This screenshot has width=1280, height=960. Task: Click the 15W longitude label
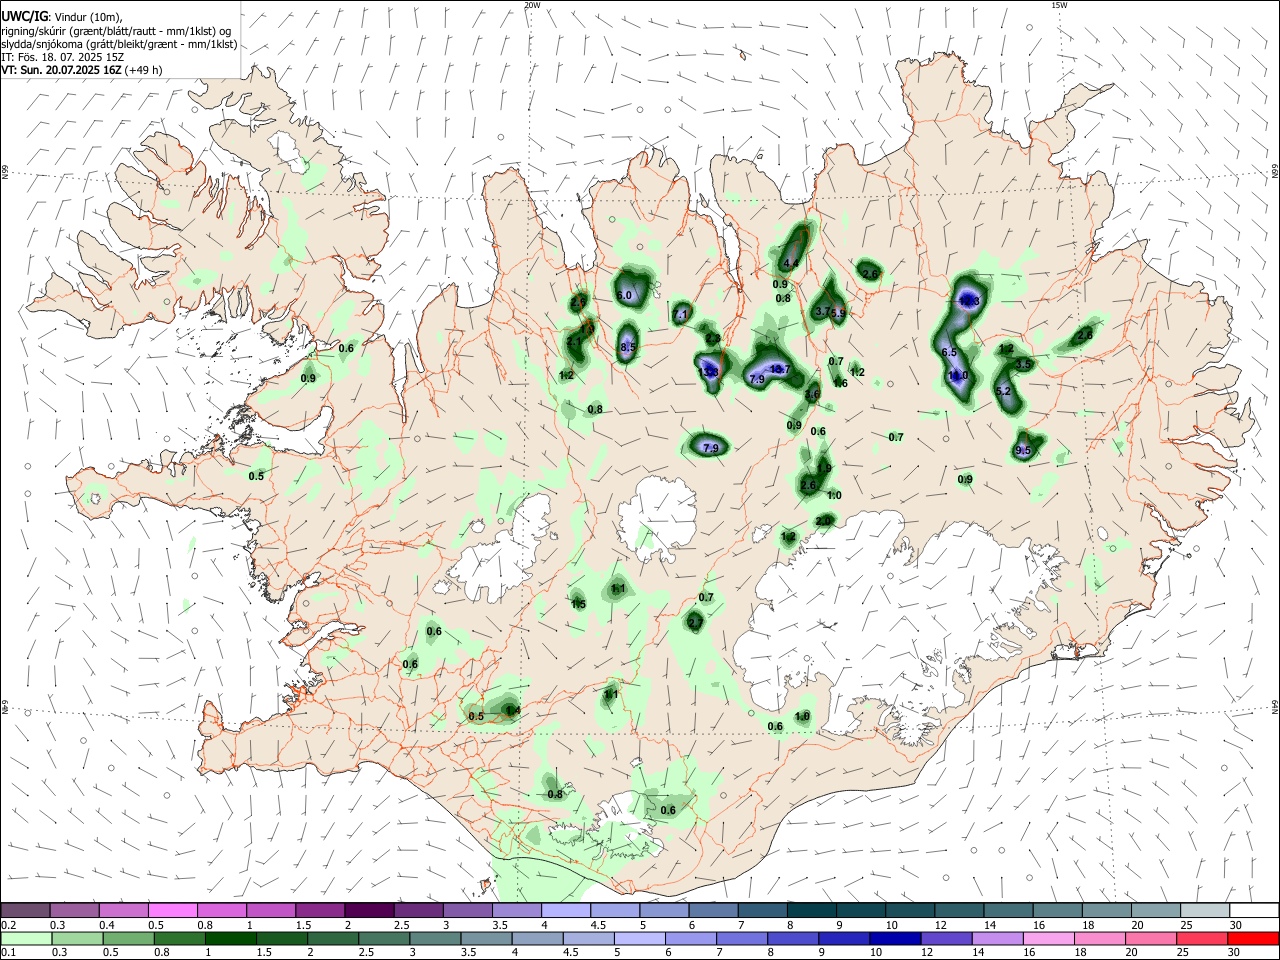coord(1059,5)
